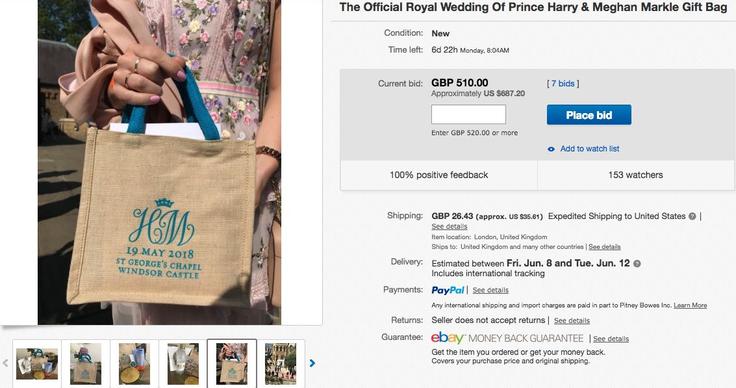
Task: Open See details for Money Back Guarantee
Action: coord(611,339)
